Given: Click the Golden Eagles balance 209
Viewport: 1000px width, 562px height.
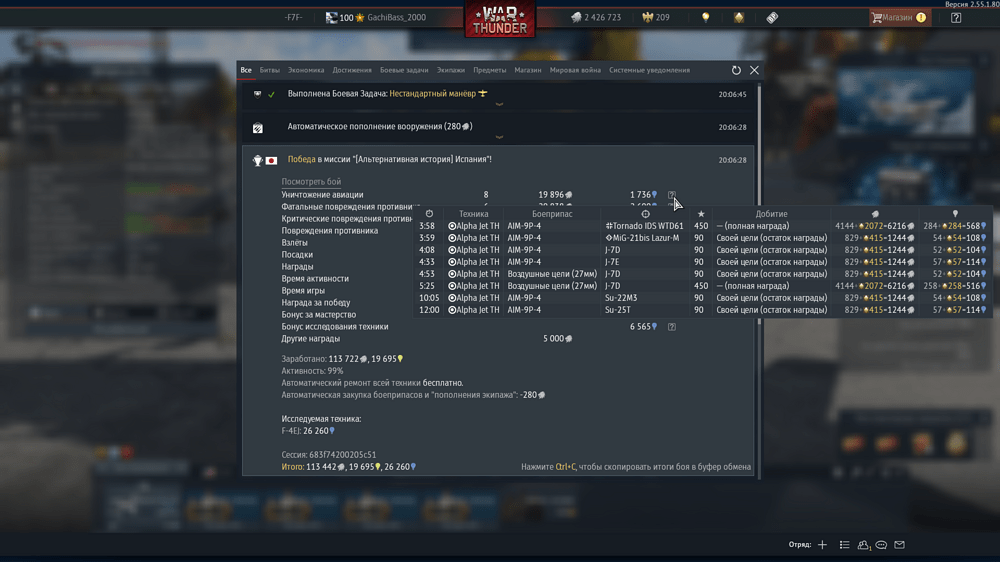Looking at the screenshot, I should 656,17.
